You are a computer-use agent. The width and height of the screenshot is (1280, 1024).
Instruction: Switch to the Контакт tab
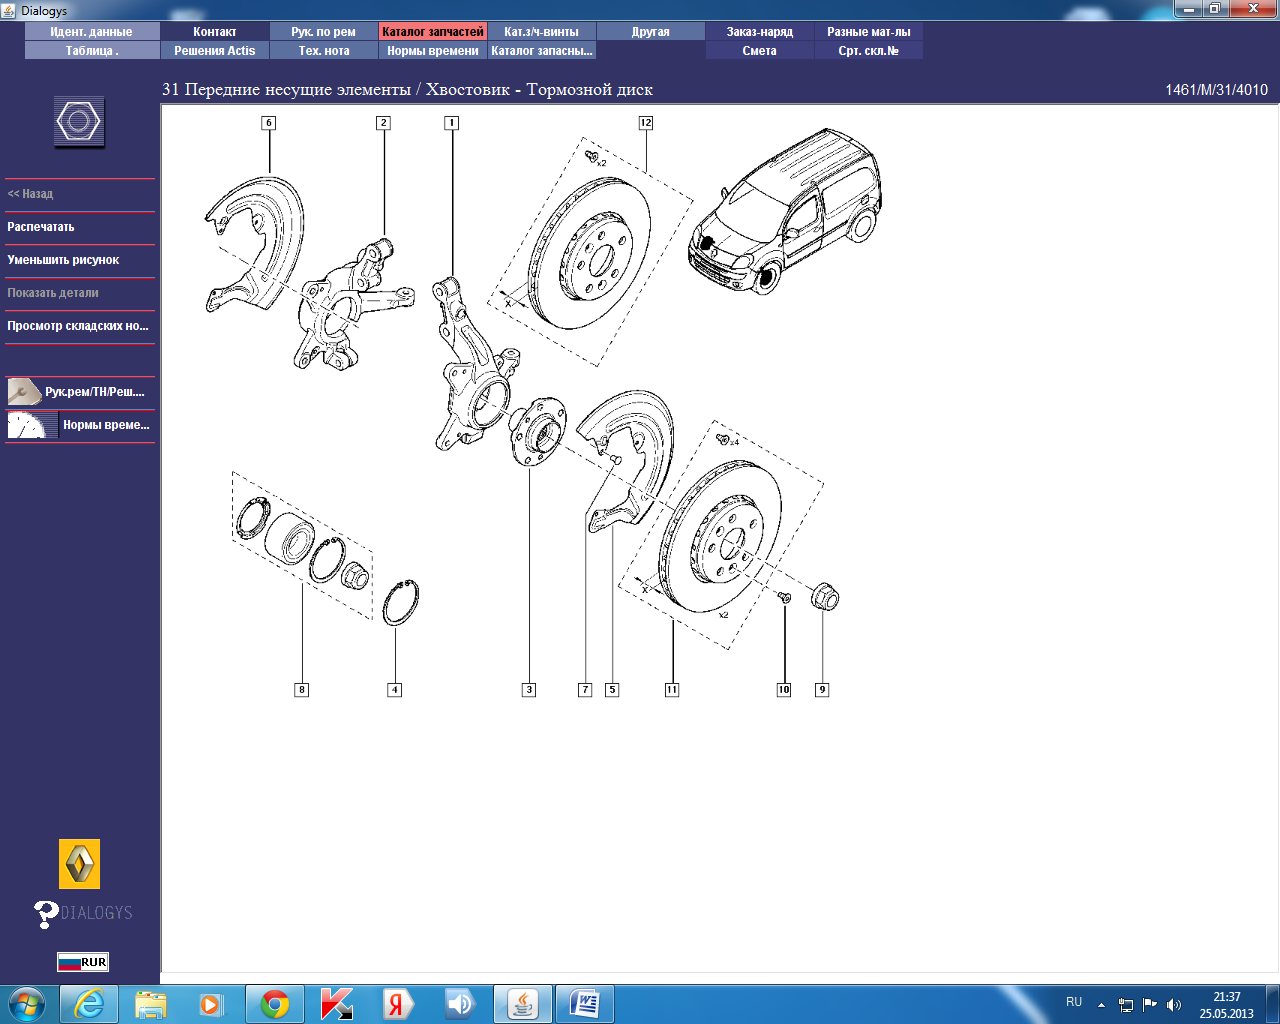pos(215,32)
